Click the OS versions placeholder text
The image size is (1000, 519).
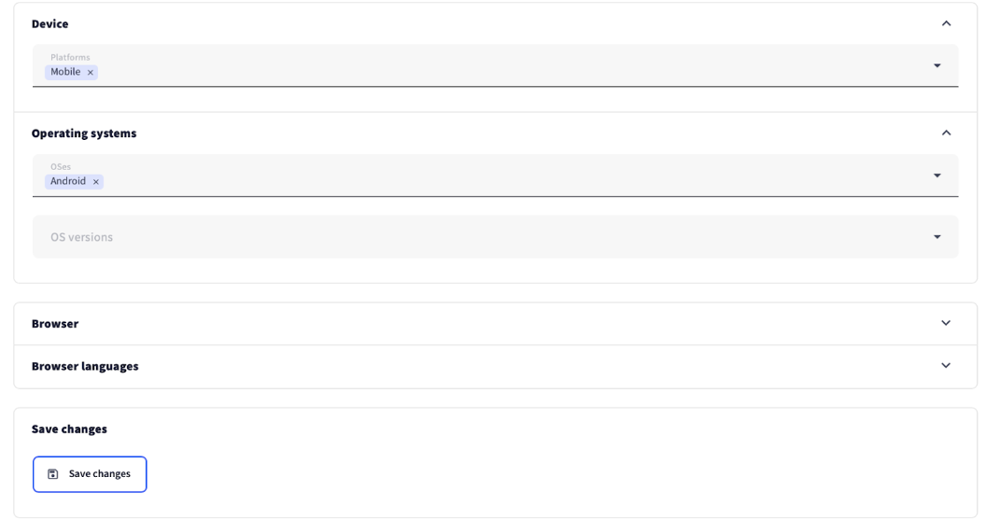(x=81, y=237)
